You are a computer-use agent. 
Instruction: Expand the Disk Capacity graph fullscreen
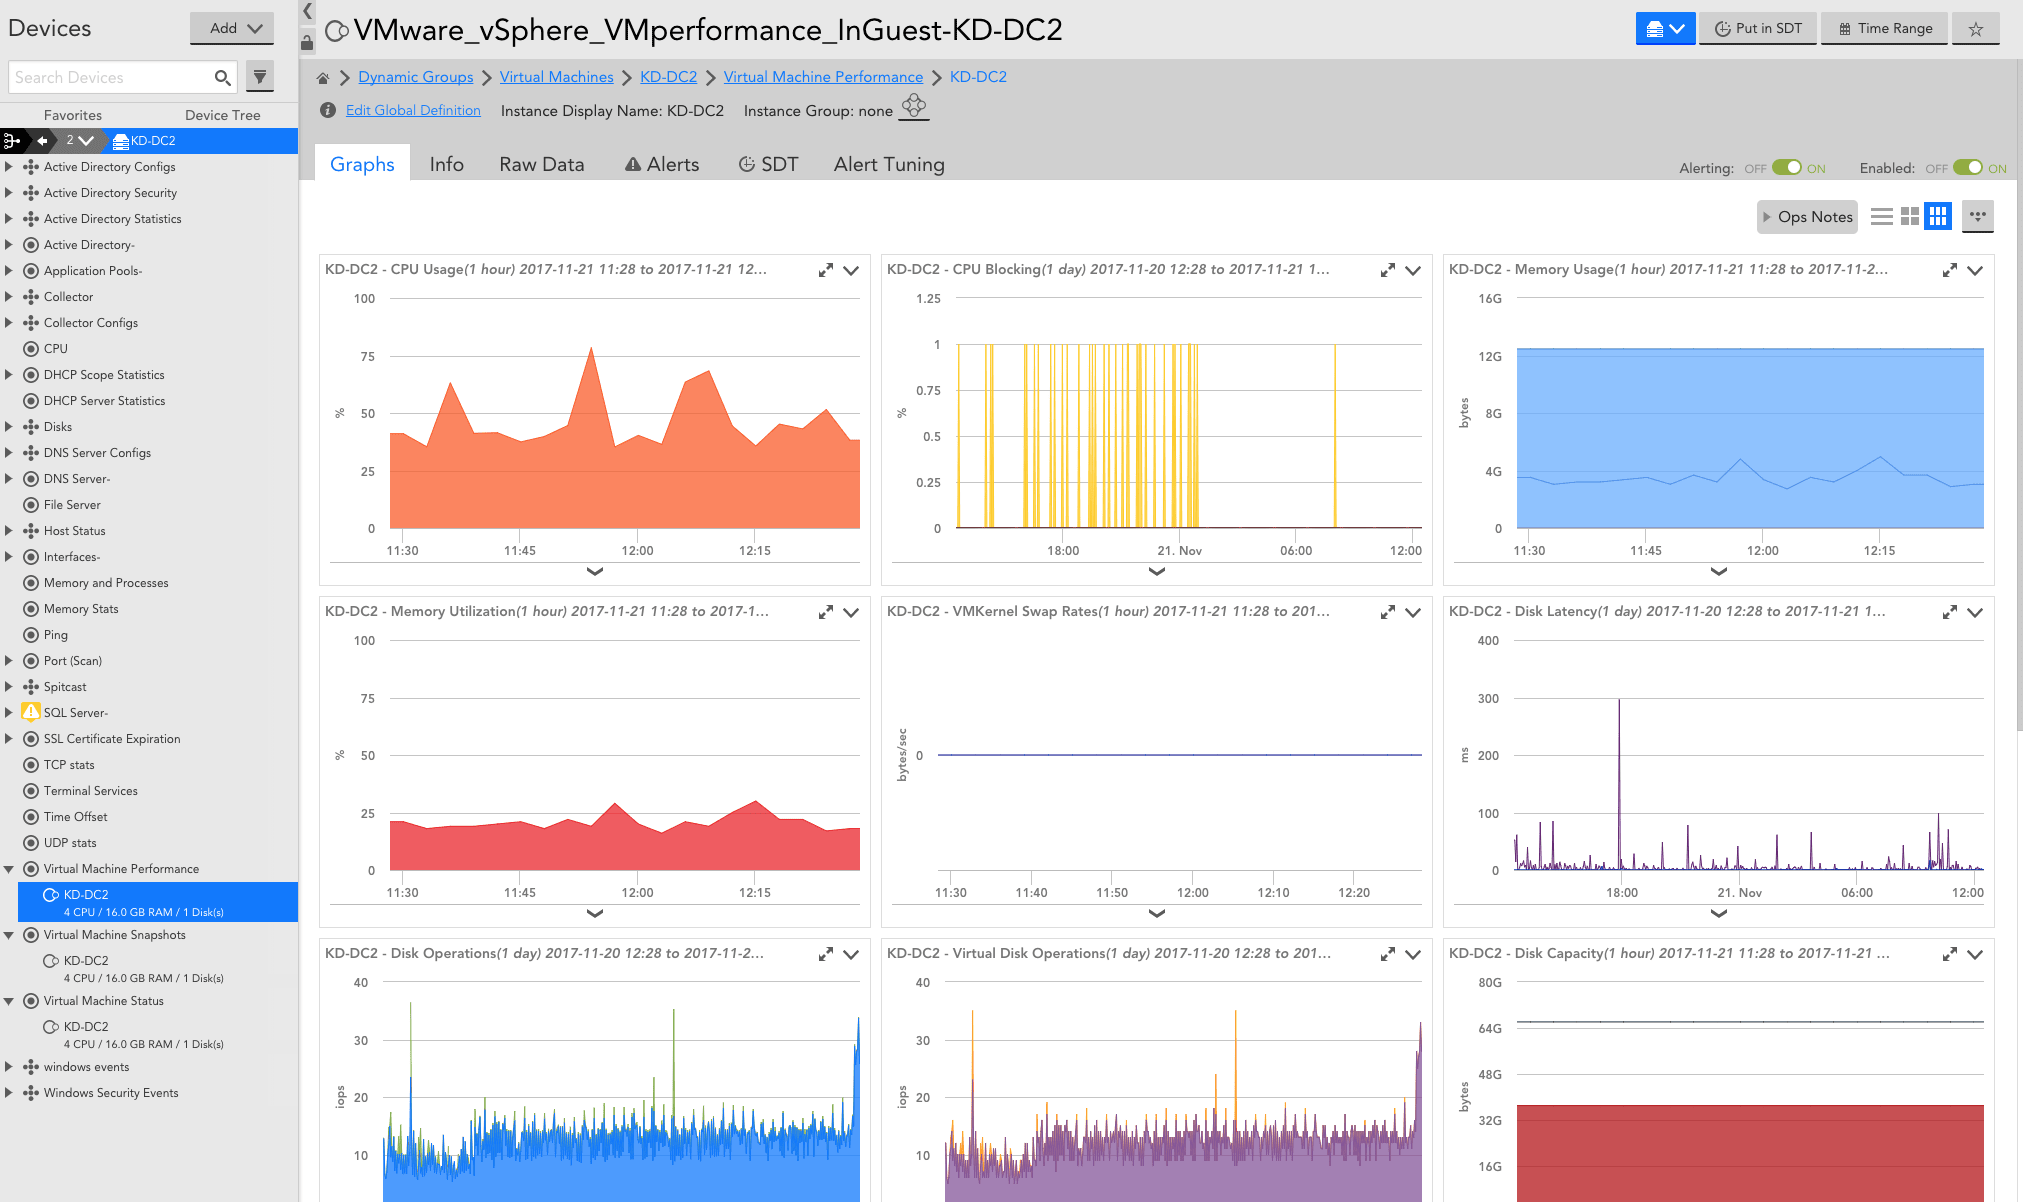click(1949, 954)
